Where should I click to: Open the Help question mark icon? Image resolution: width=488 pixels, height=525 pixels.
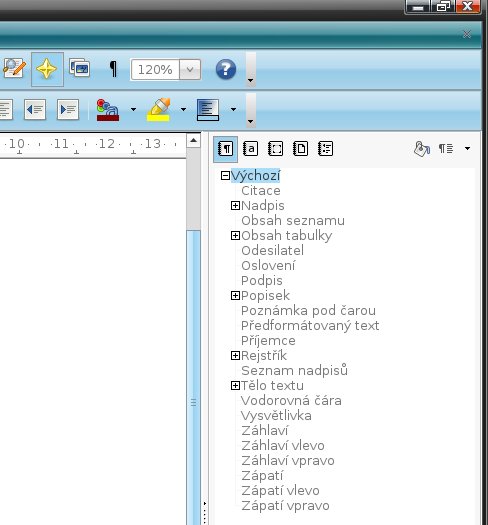(x=226, y=69)
